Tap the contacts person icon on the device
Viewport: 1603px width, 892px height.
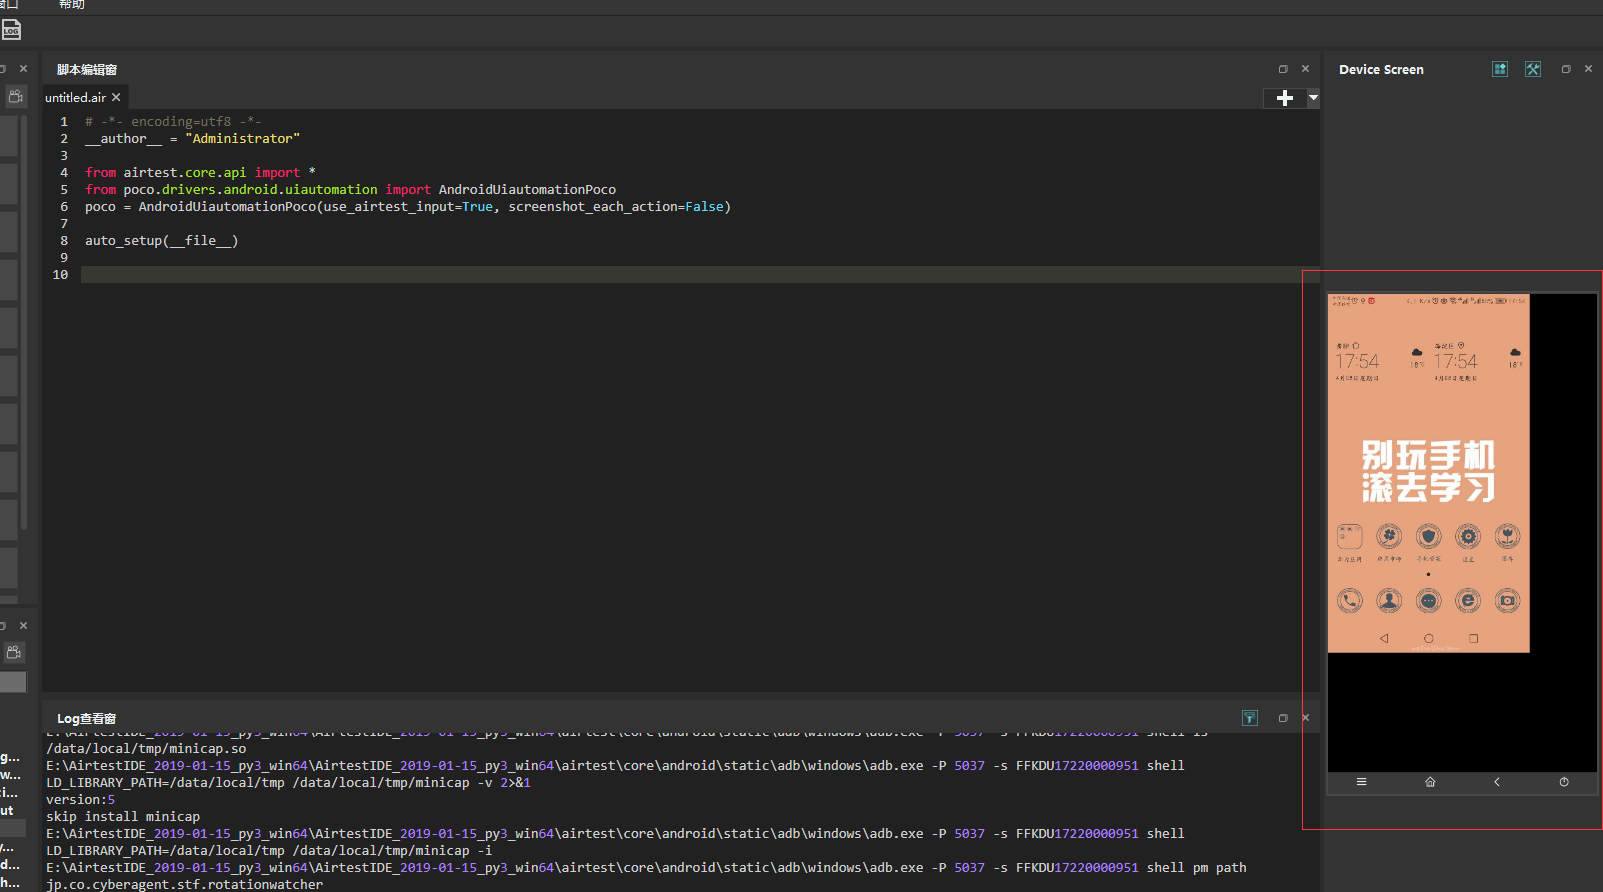pyautogui.click(x=1389, y=600)
